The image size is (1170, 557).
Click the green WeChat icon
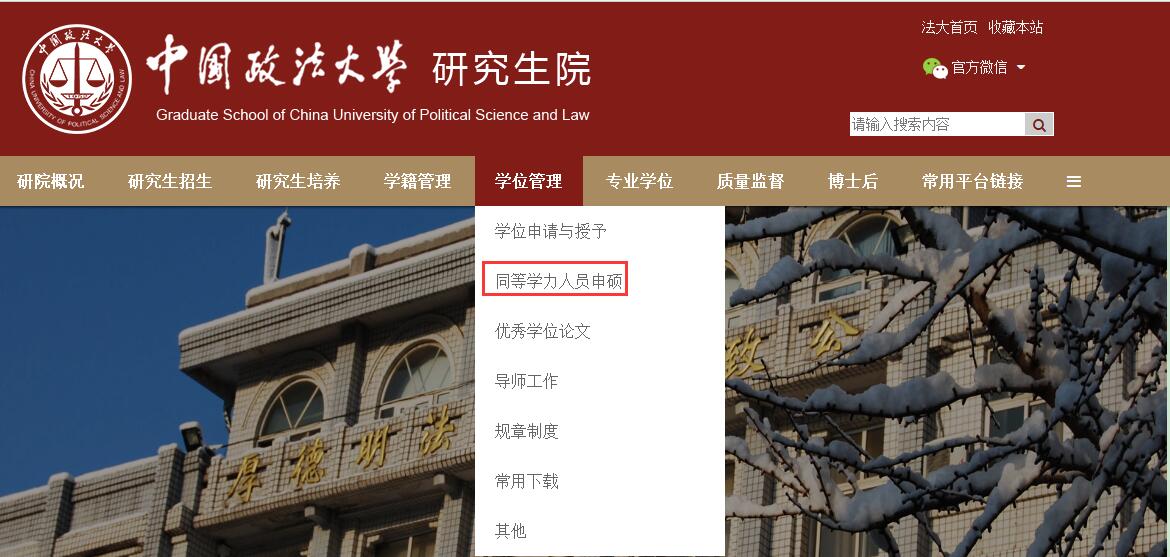934,68
